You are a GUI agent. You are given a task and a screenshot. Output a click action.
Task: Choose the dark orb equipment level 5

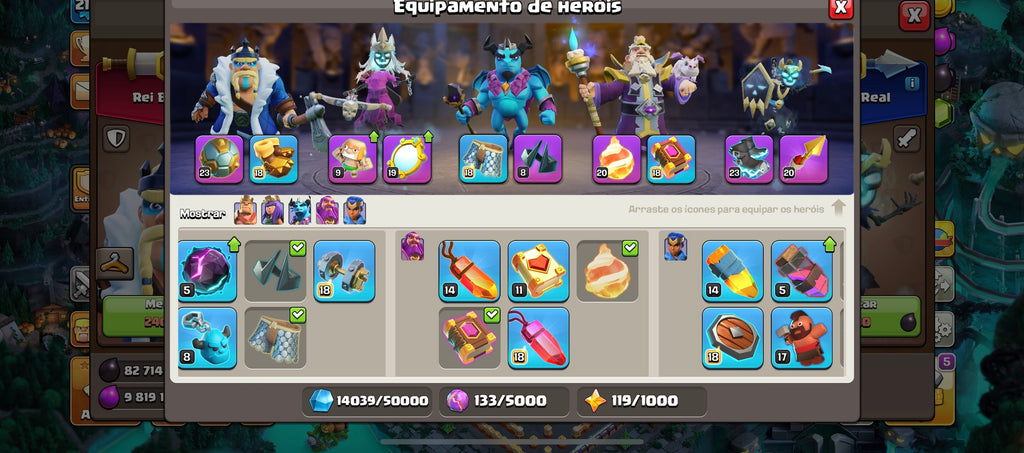tap(207, 272)
